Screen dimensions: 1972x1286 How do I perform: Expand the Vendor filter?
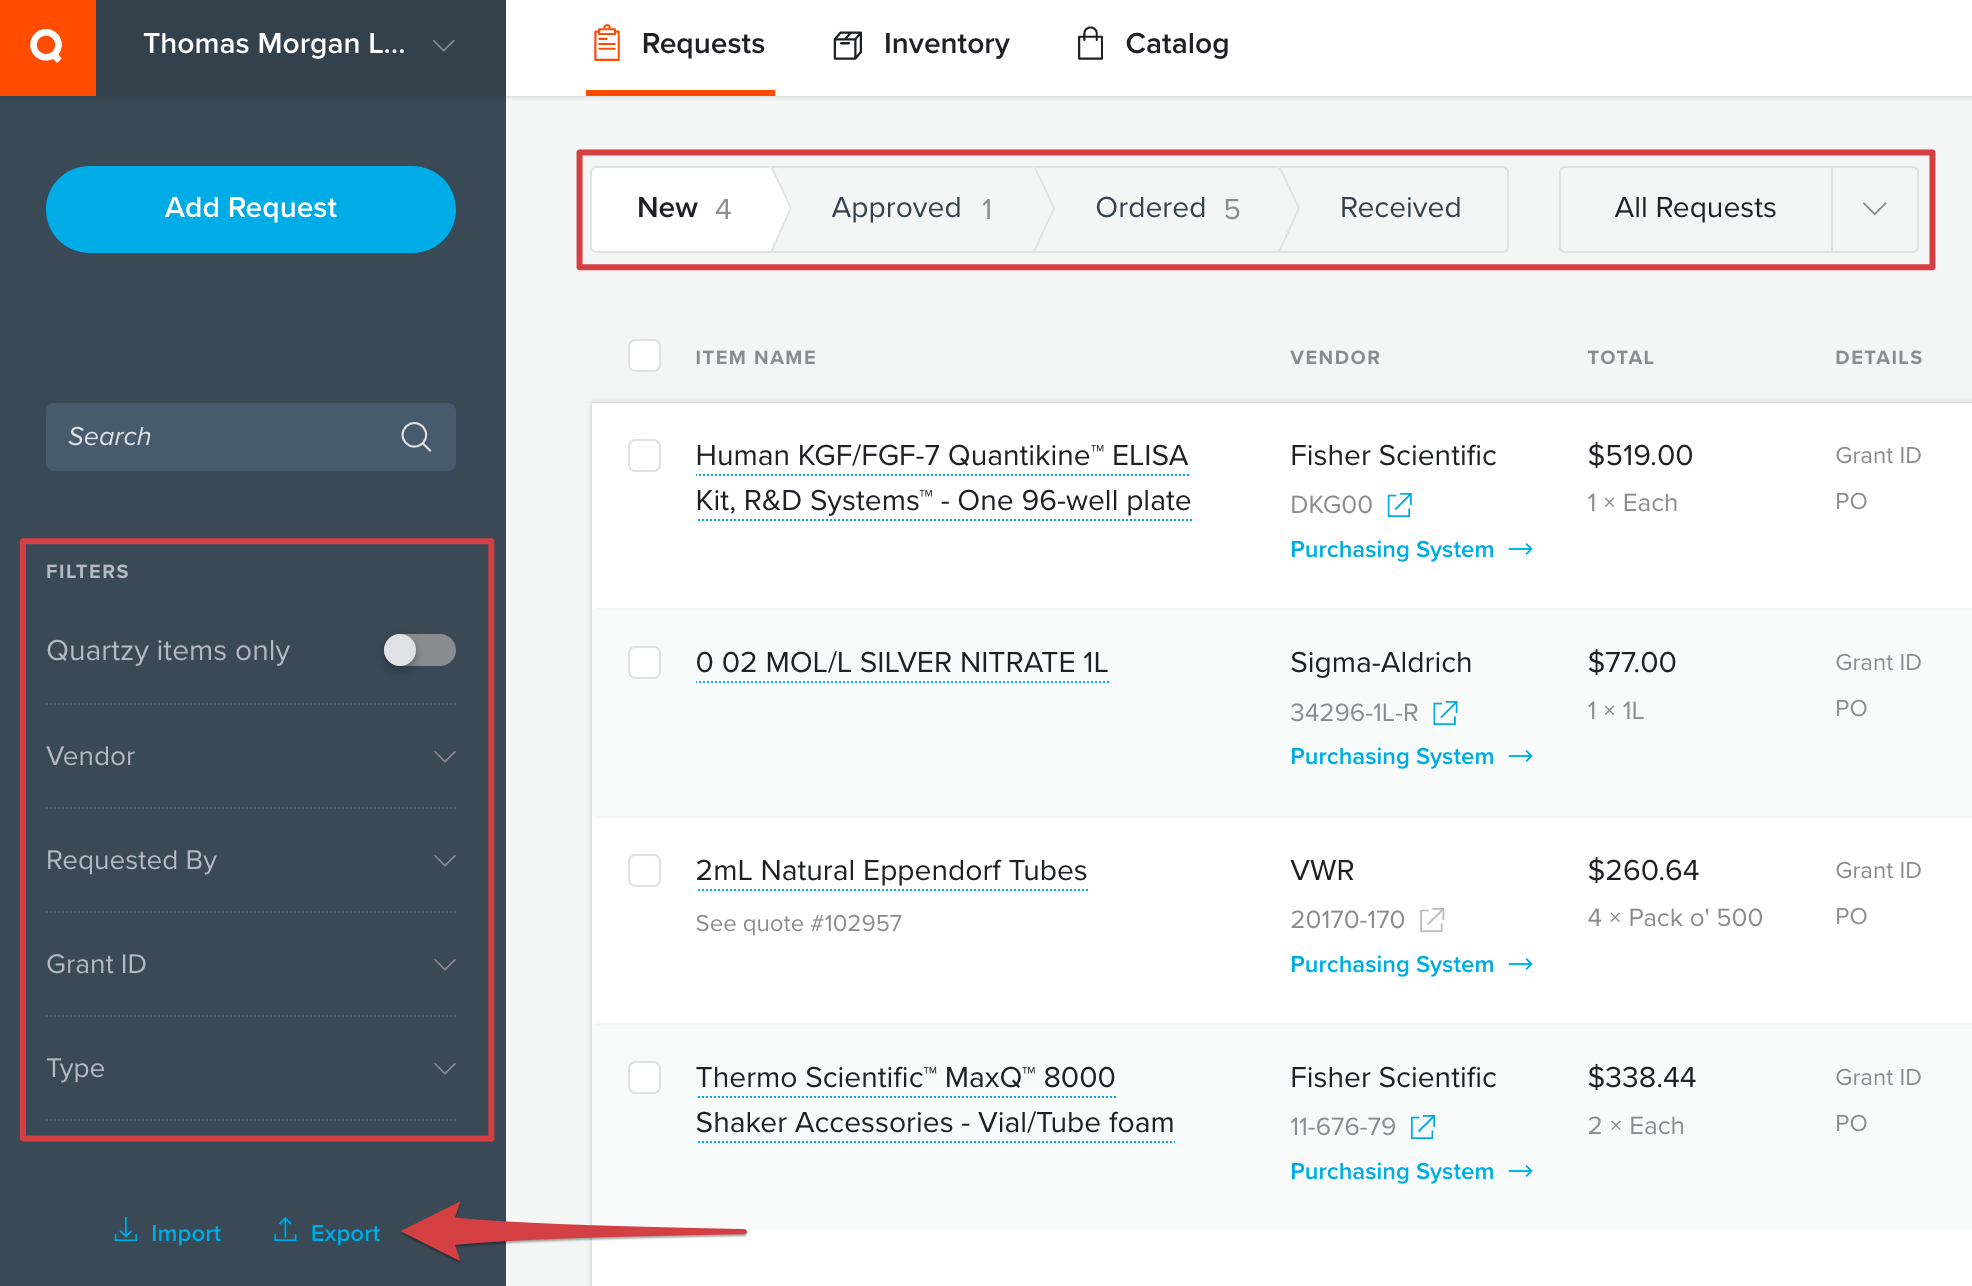pyautogui.click(x=251, y=756)
